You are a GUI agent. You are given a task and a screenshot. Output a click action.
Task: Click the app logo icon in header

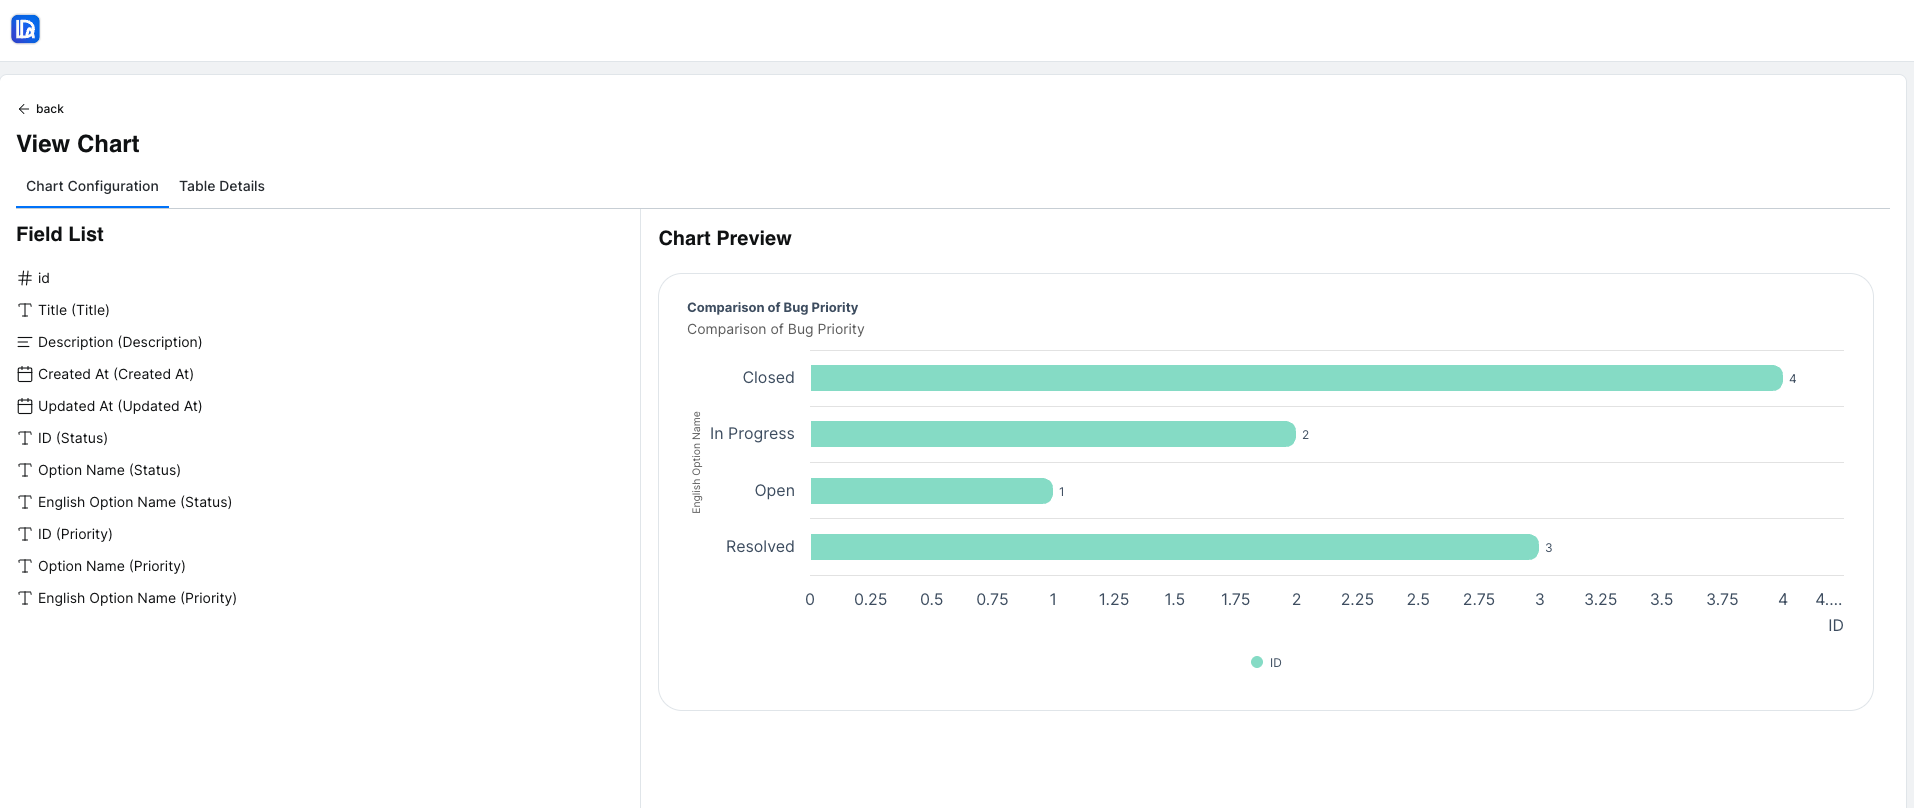(x=25, y=29)
